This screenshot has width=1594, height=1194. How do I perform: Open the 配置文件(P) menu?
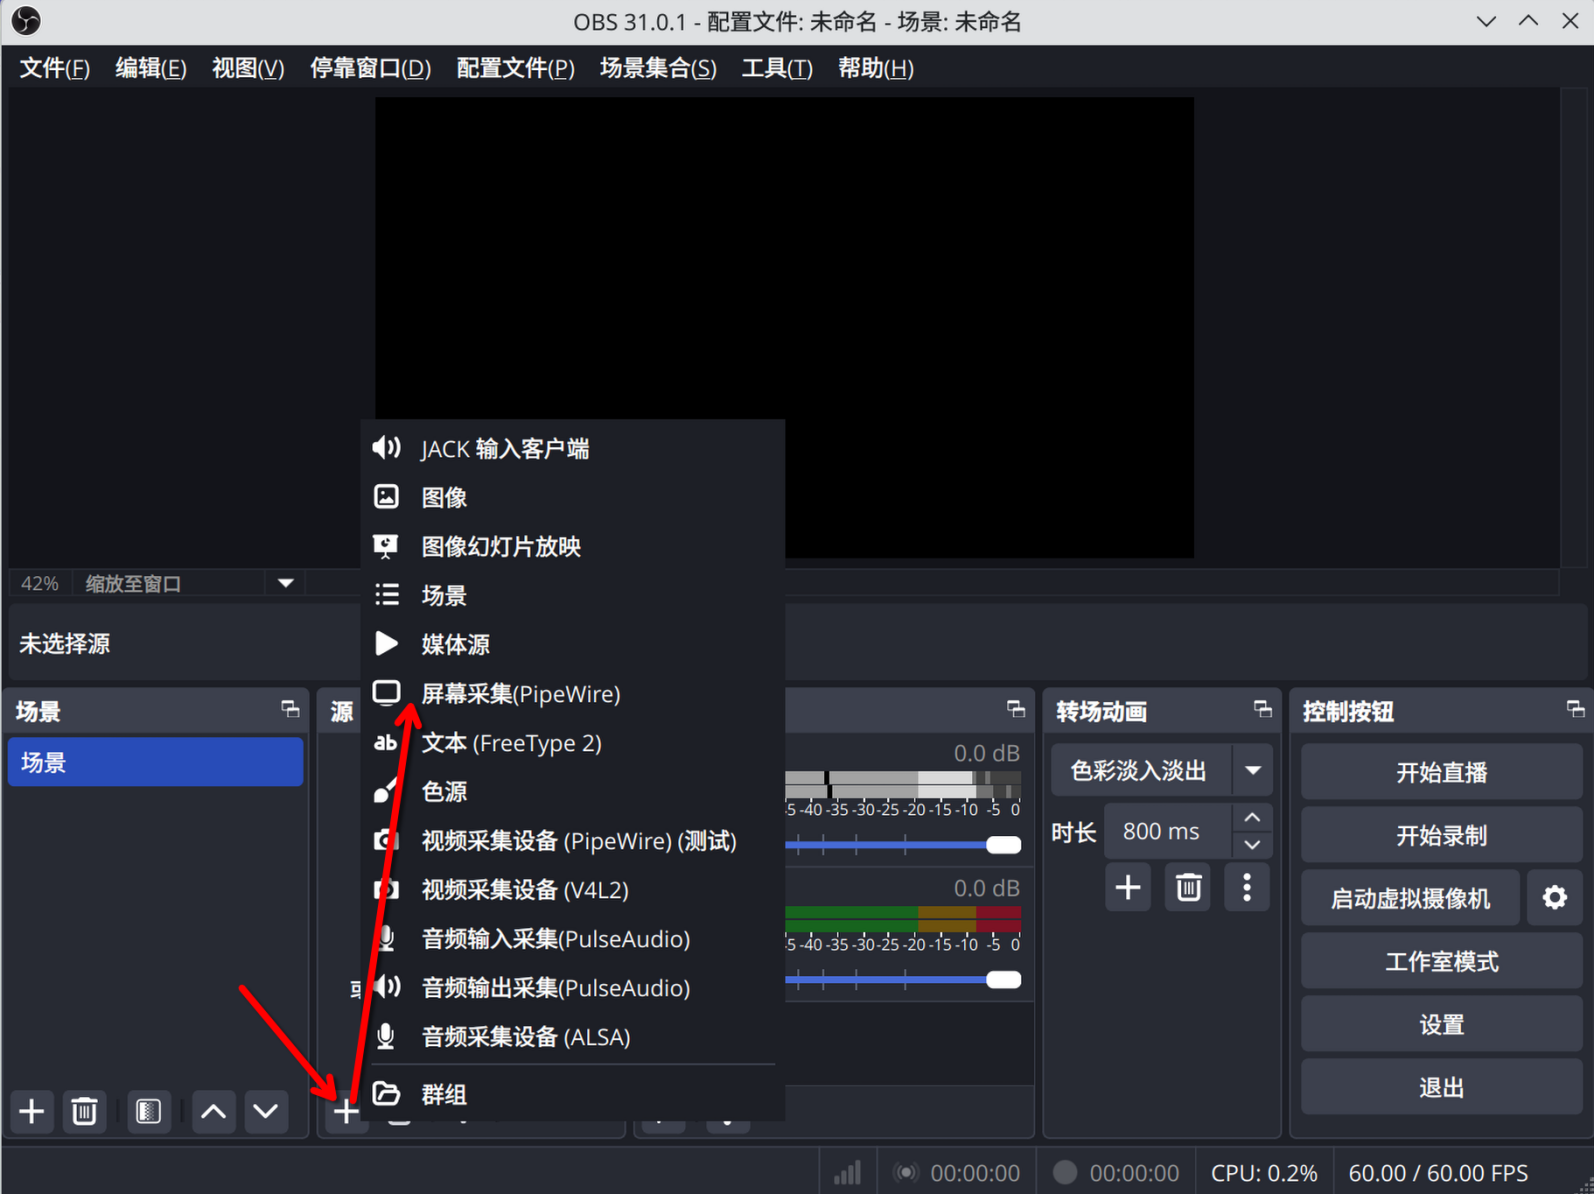[516, 68]
